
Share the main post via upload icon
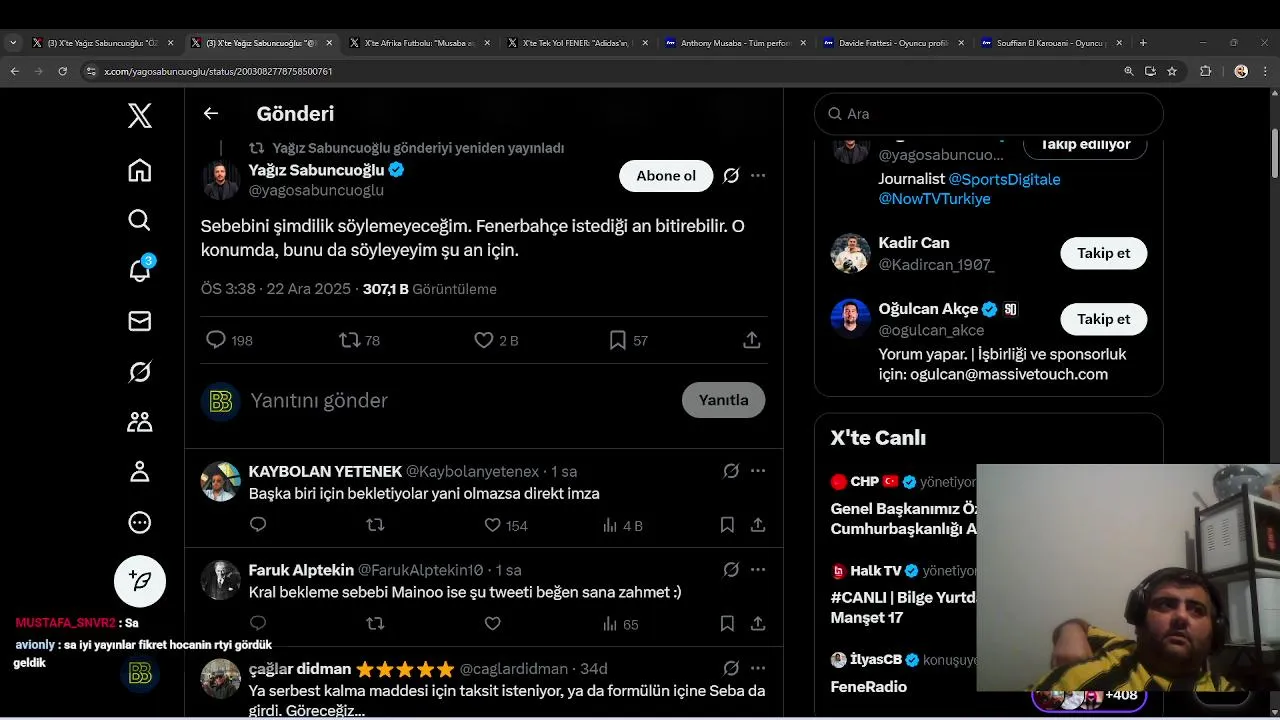click(x=752, y=340)
